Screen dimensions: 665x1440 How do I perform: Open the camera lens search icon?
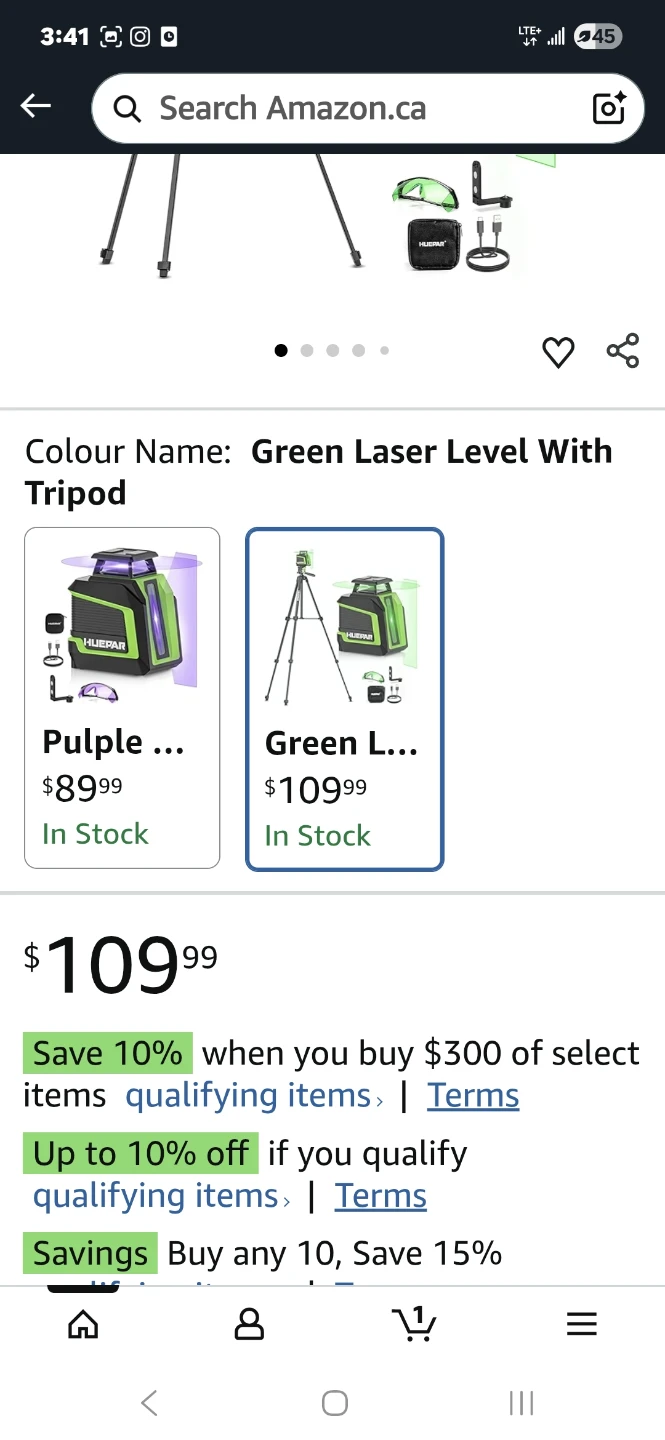pyautogui.click(x=609, y=107)
